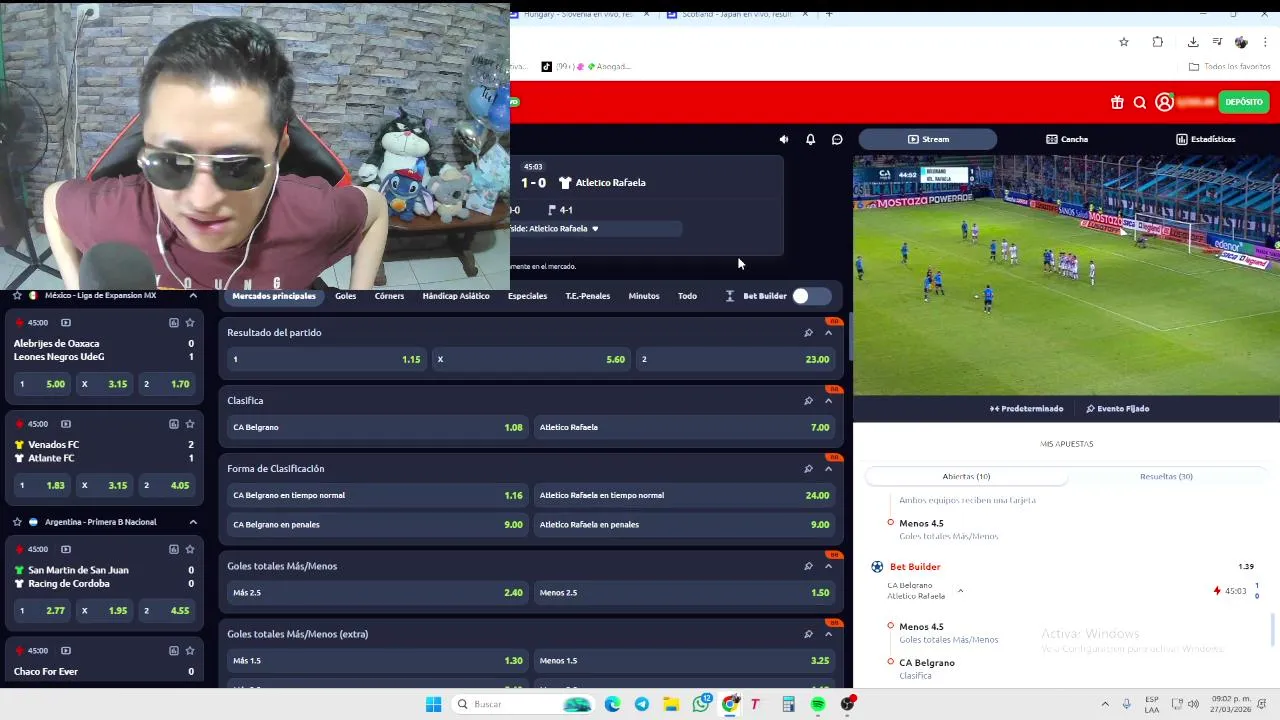
Task: Switch to the Hándicap Asiático tab
Action: tap(456, 296)
